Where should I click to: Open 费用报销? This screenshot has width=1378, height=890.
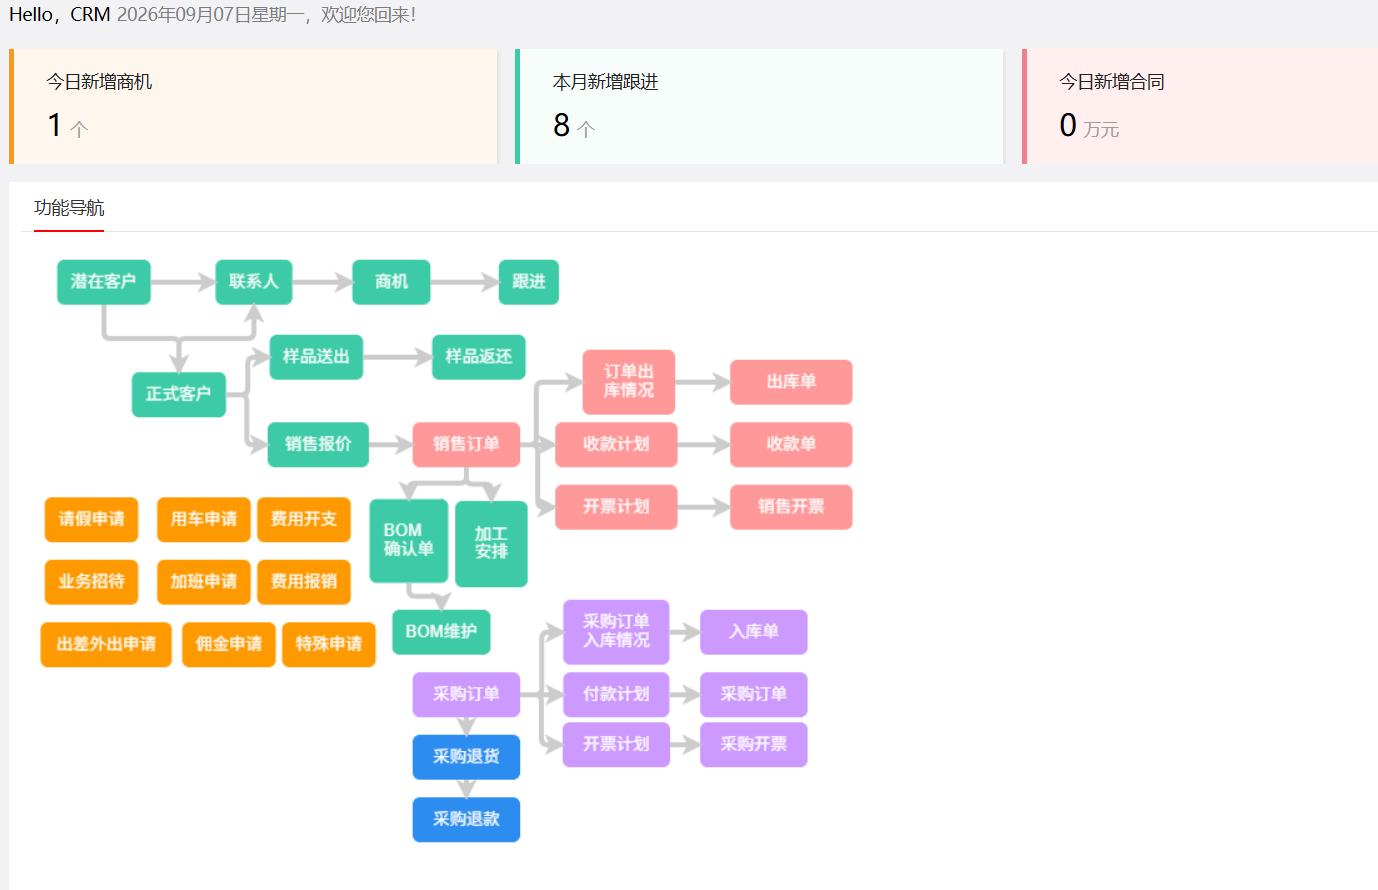pos(304,582)
